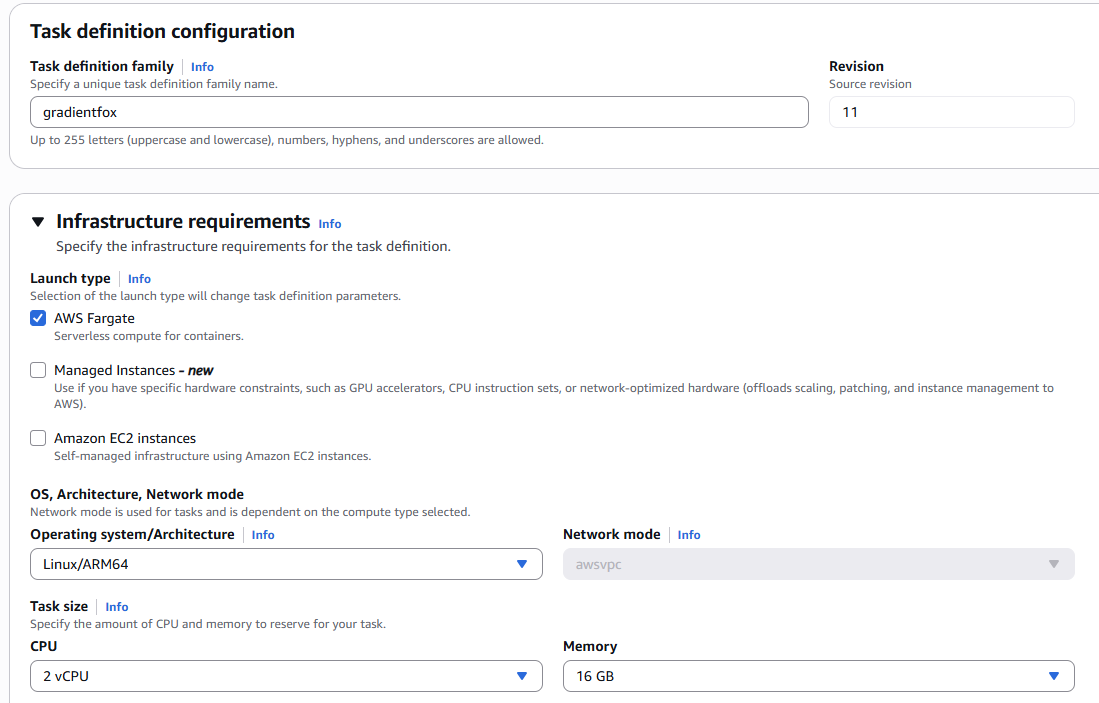
Task: Check the Amazon EC2 instances option
Action: click(38, 438)
